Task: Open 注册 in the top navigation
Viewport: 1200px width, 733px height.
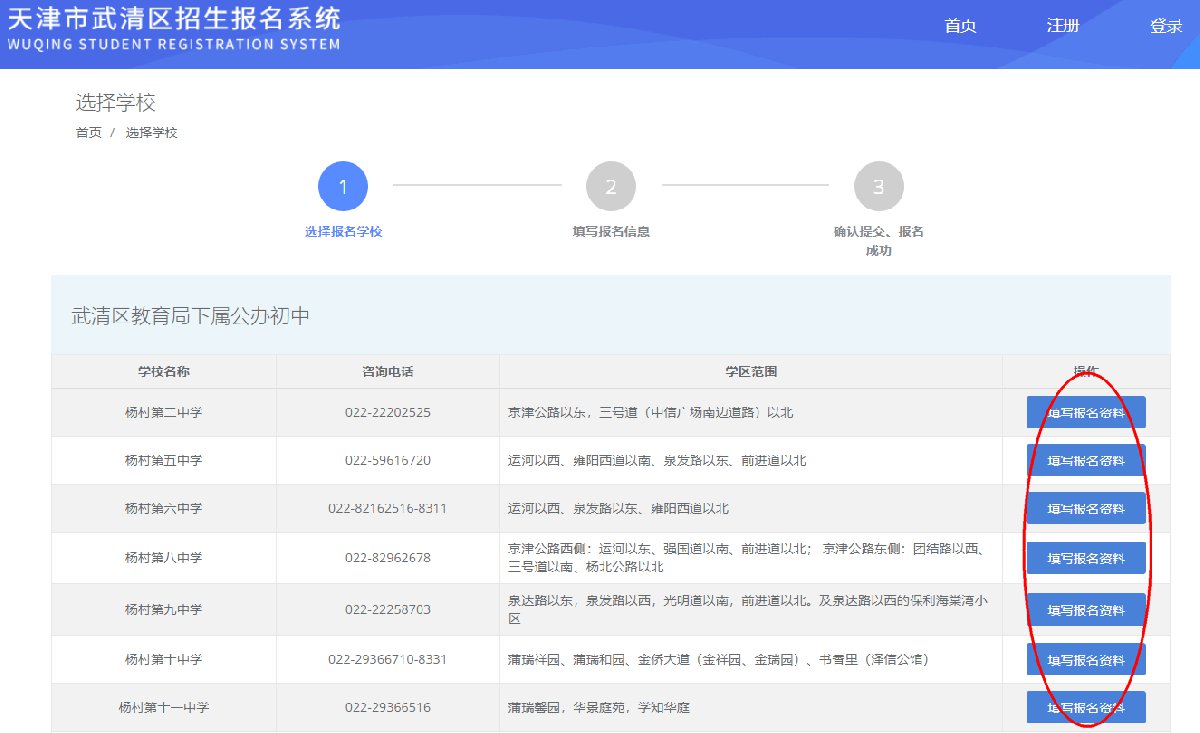Action: point(1063,26)
